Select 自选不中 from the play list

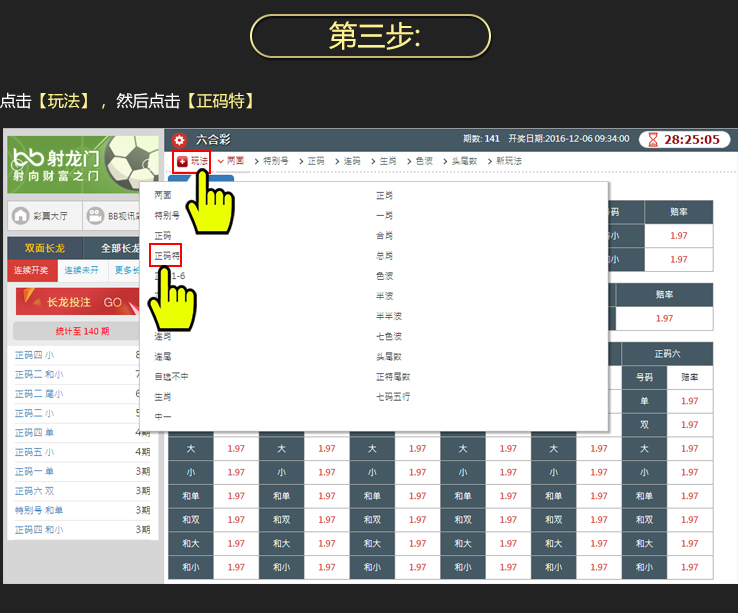171,376
